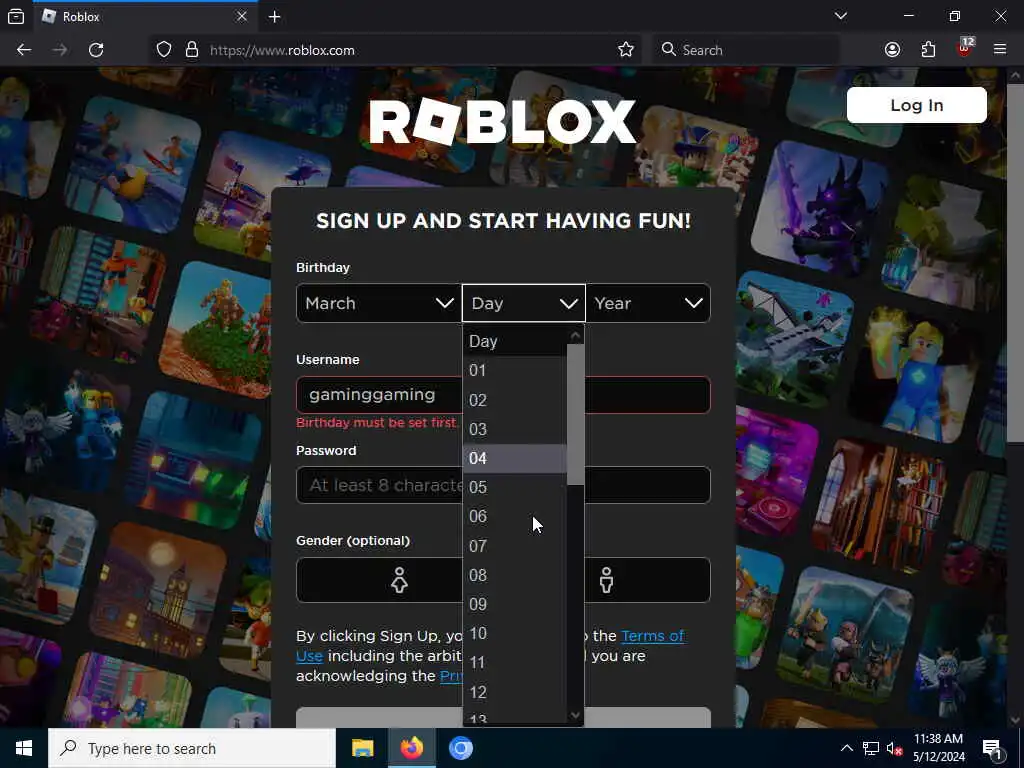
Task: Click the browser back arrow
Action: pyautogui.click(x=24, y=50)
